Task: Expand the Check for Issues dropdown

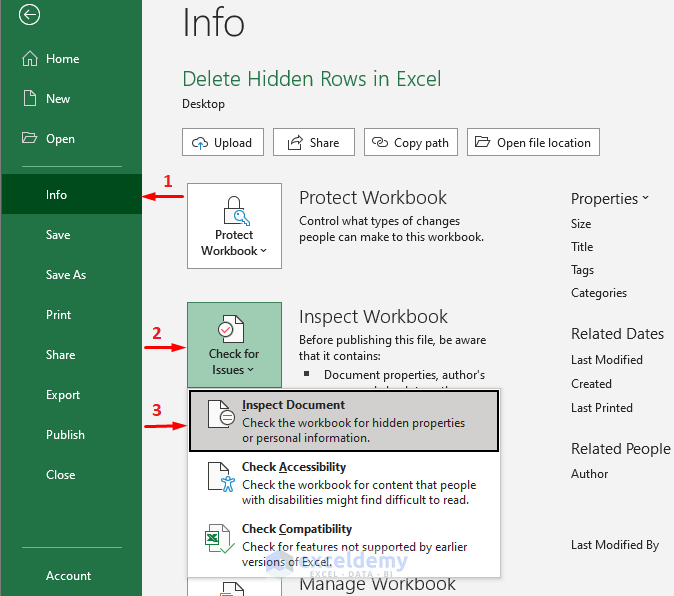Action: 234,345
